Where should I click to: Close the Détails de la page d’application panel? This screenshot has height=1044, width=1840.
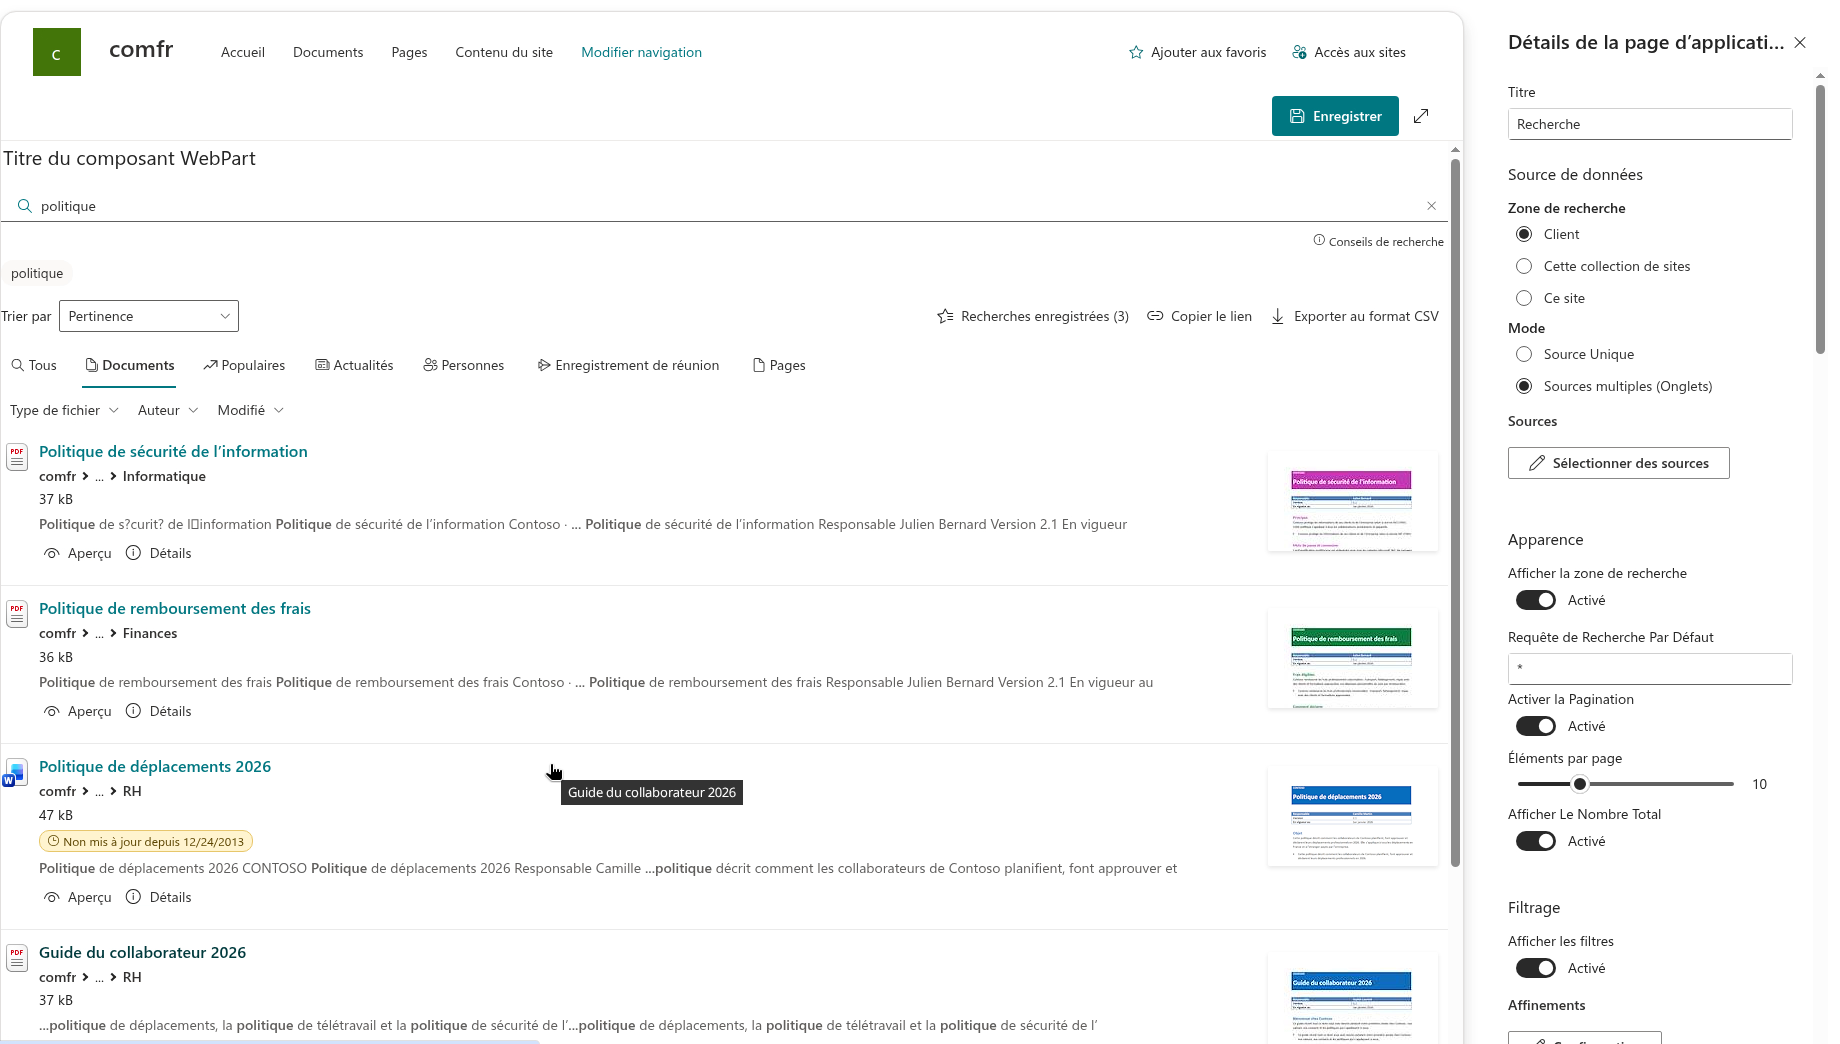click(x=1800, y=42)
